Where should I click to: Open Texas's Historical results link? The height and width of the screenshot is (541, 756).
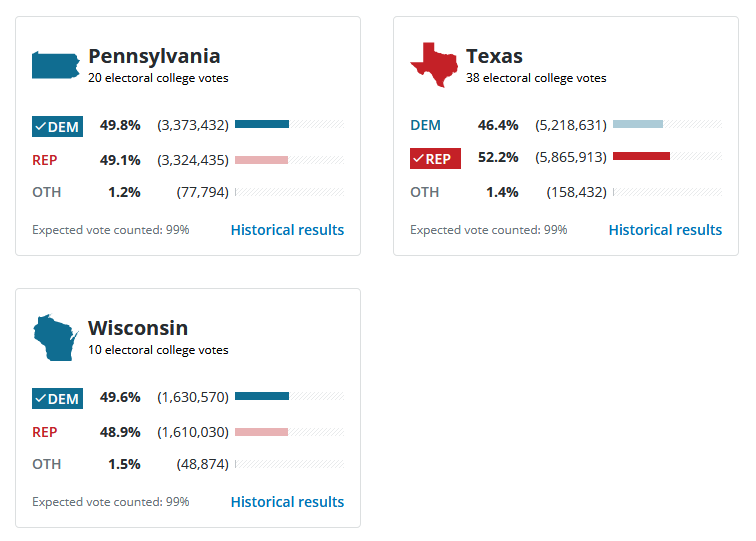pyautogui.click(x=665, y=230)
